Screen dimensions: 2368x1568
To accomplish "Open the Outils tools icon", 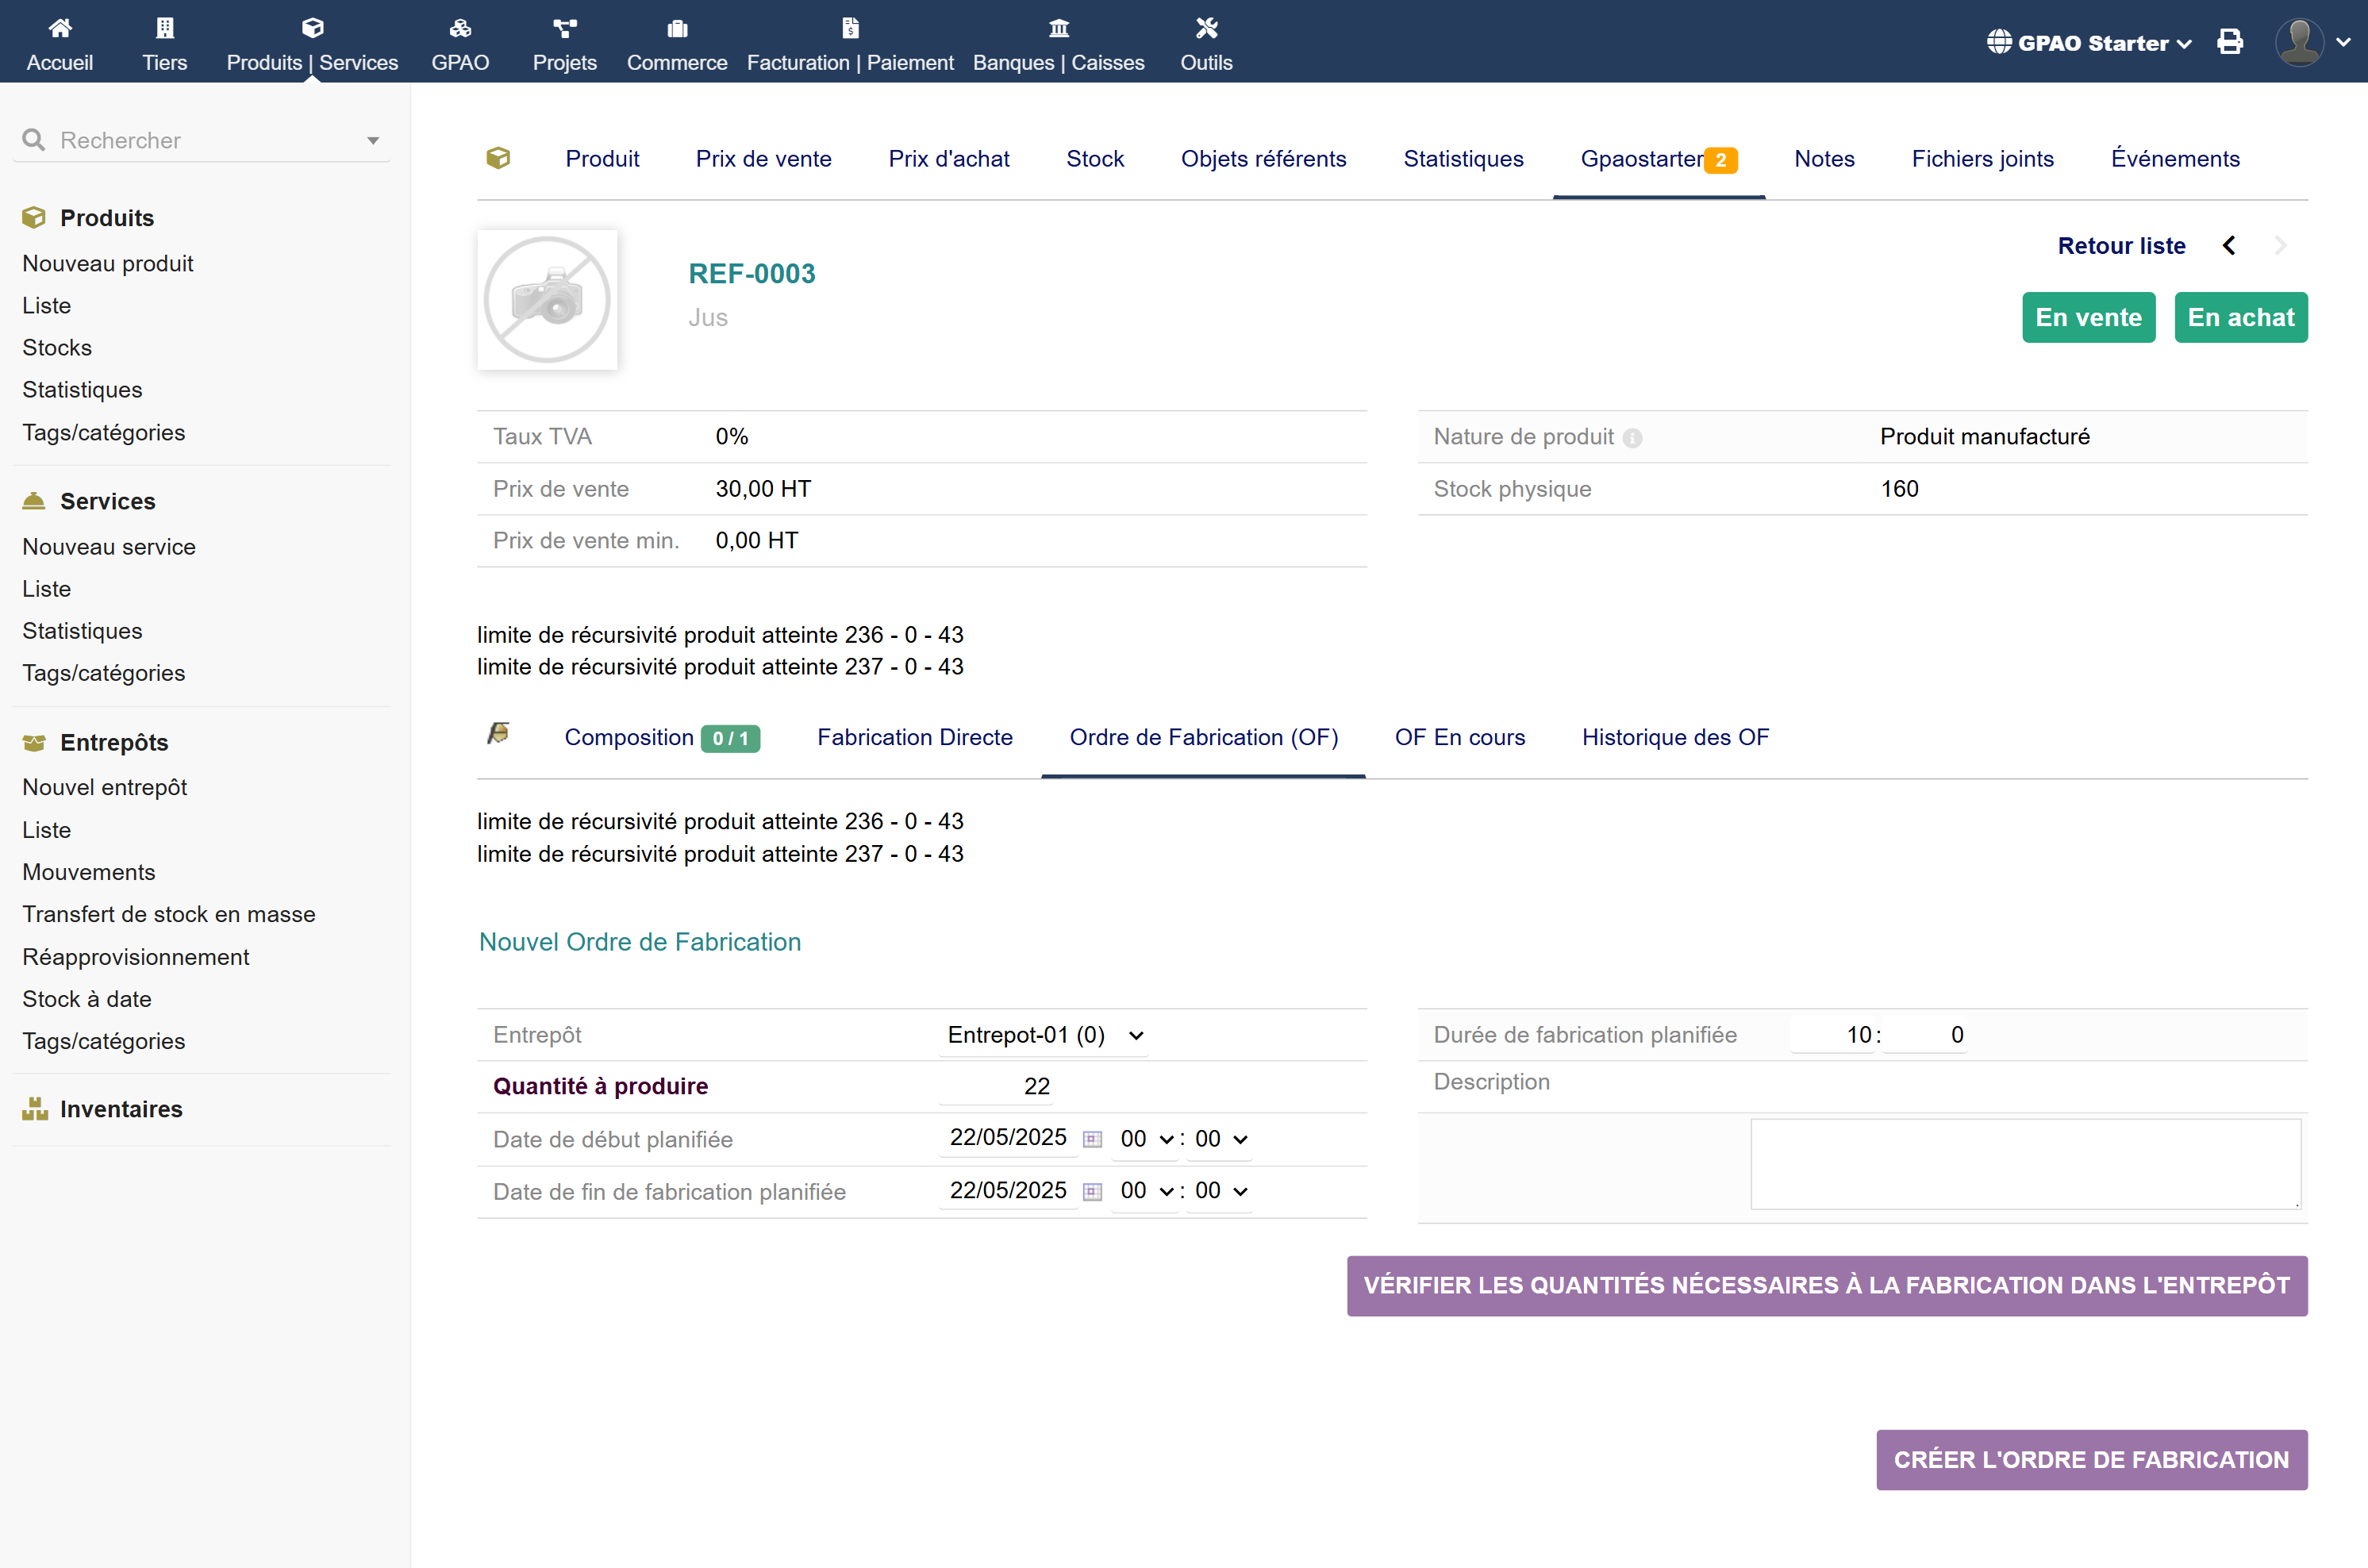I will pos(1206,28).
